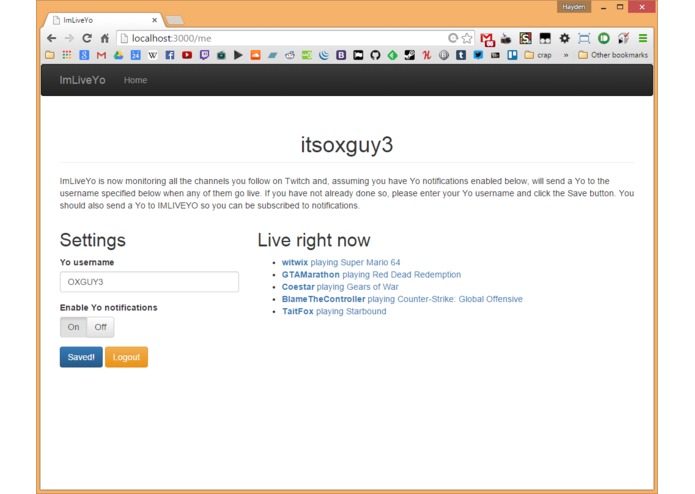Open the Gmail bookmark
Viewport: 695px width, 494px height.
click(102, 55)
